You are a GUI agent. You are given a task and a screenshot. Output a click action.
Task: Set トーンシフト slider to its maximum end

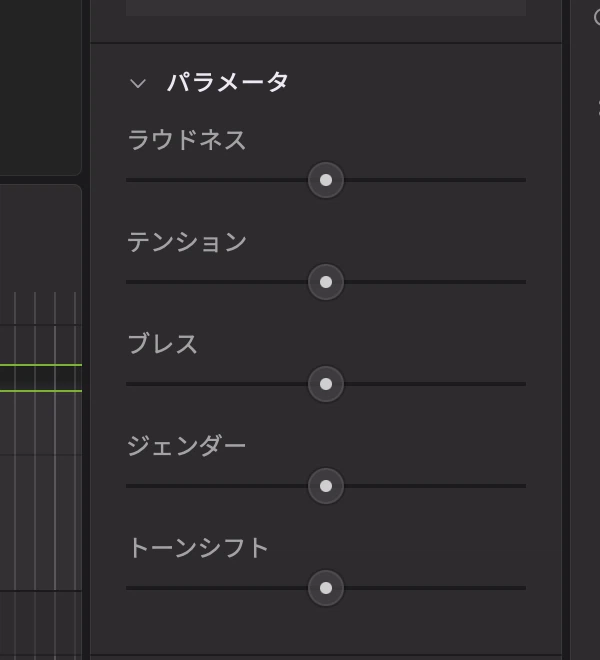(525, 588)
